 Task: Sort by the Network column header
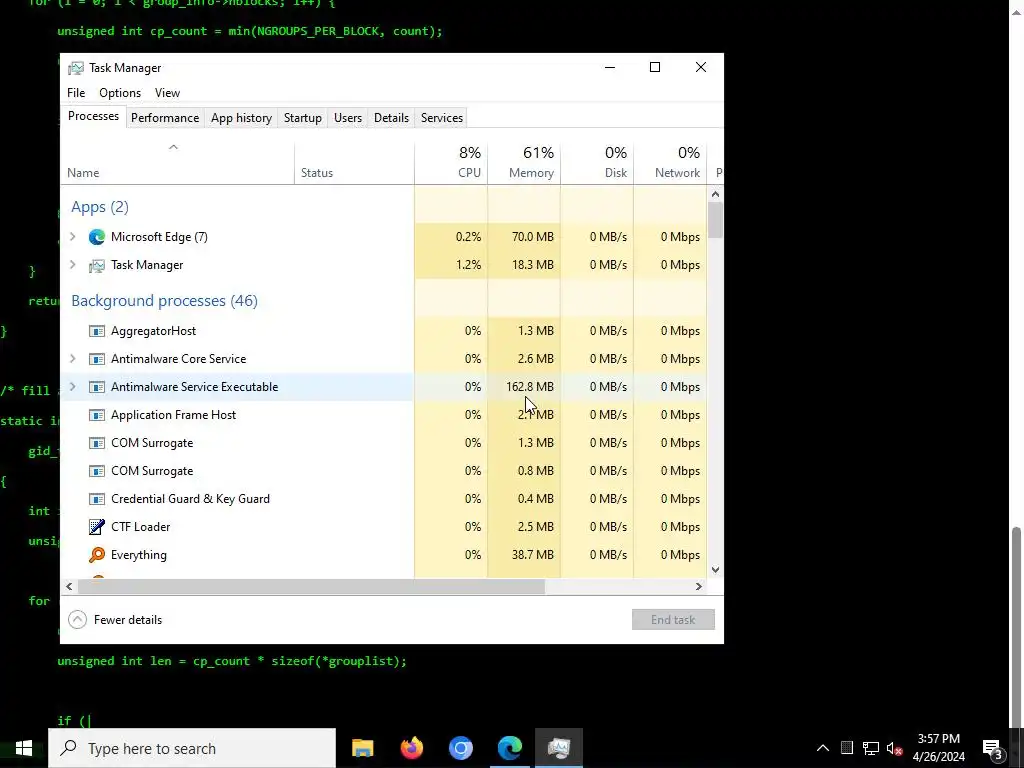click(x=670, y=163)
